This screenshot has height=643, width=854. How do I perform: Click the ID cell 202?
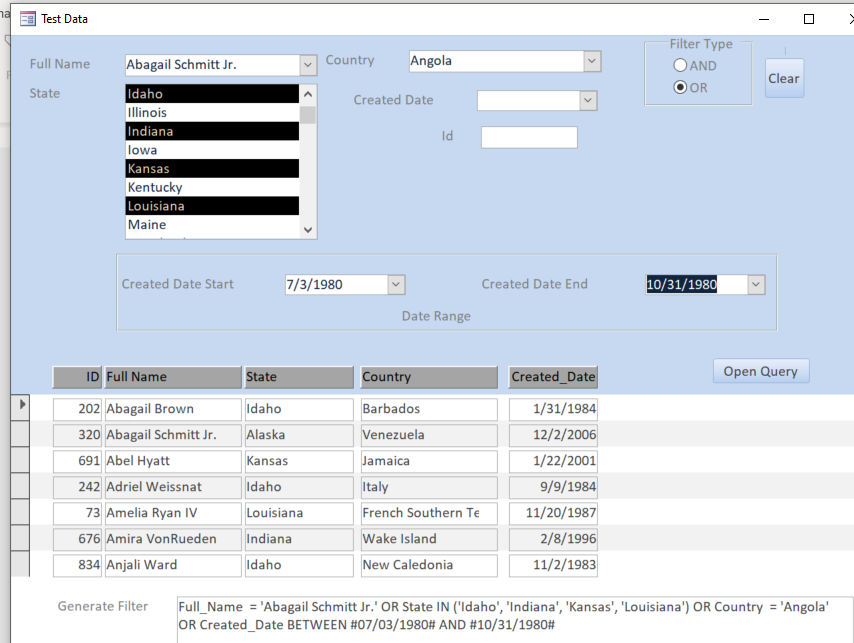(x=77, y=409)
